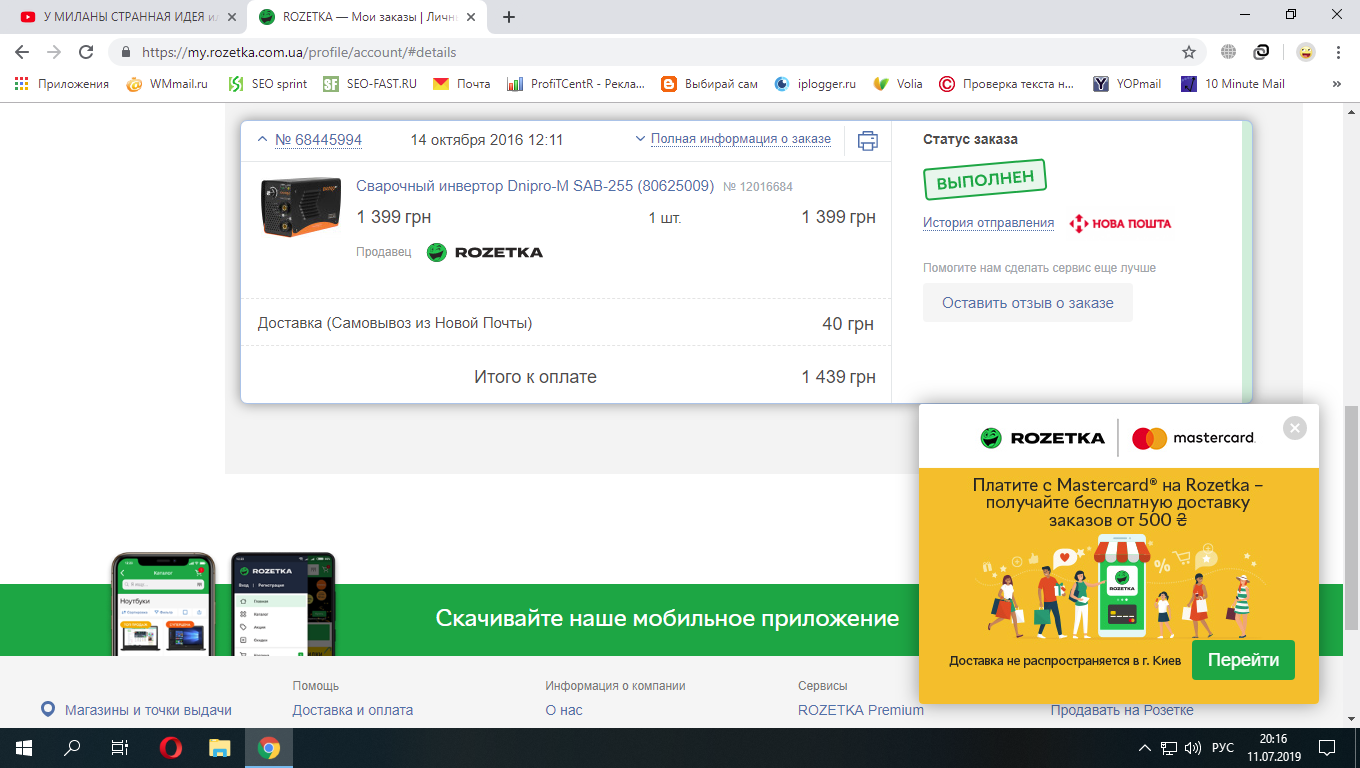The image size is (1360, 768).
Task: Bookmark this page with star icon
Action: [x=1189, y=52]
